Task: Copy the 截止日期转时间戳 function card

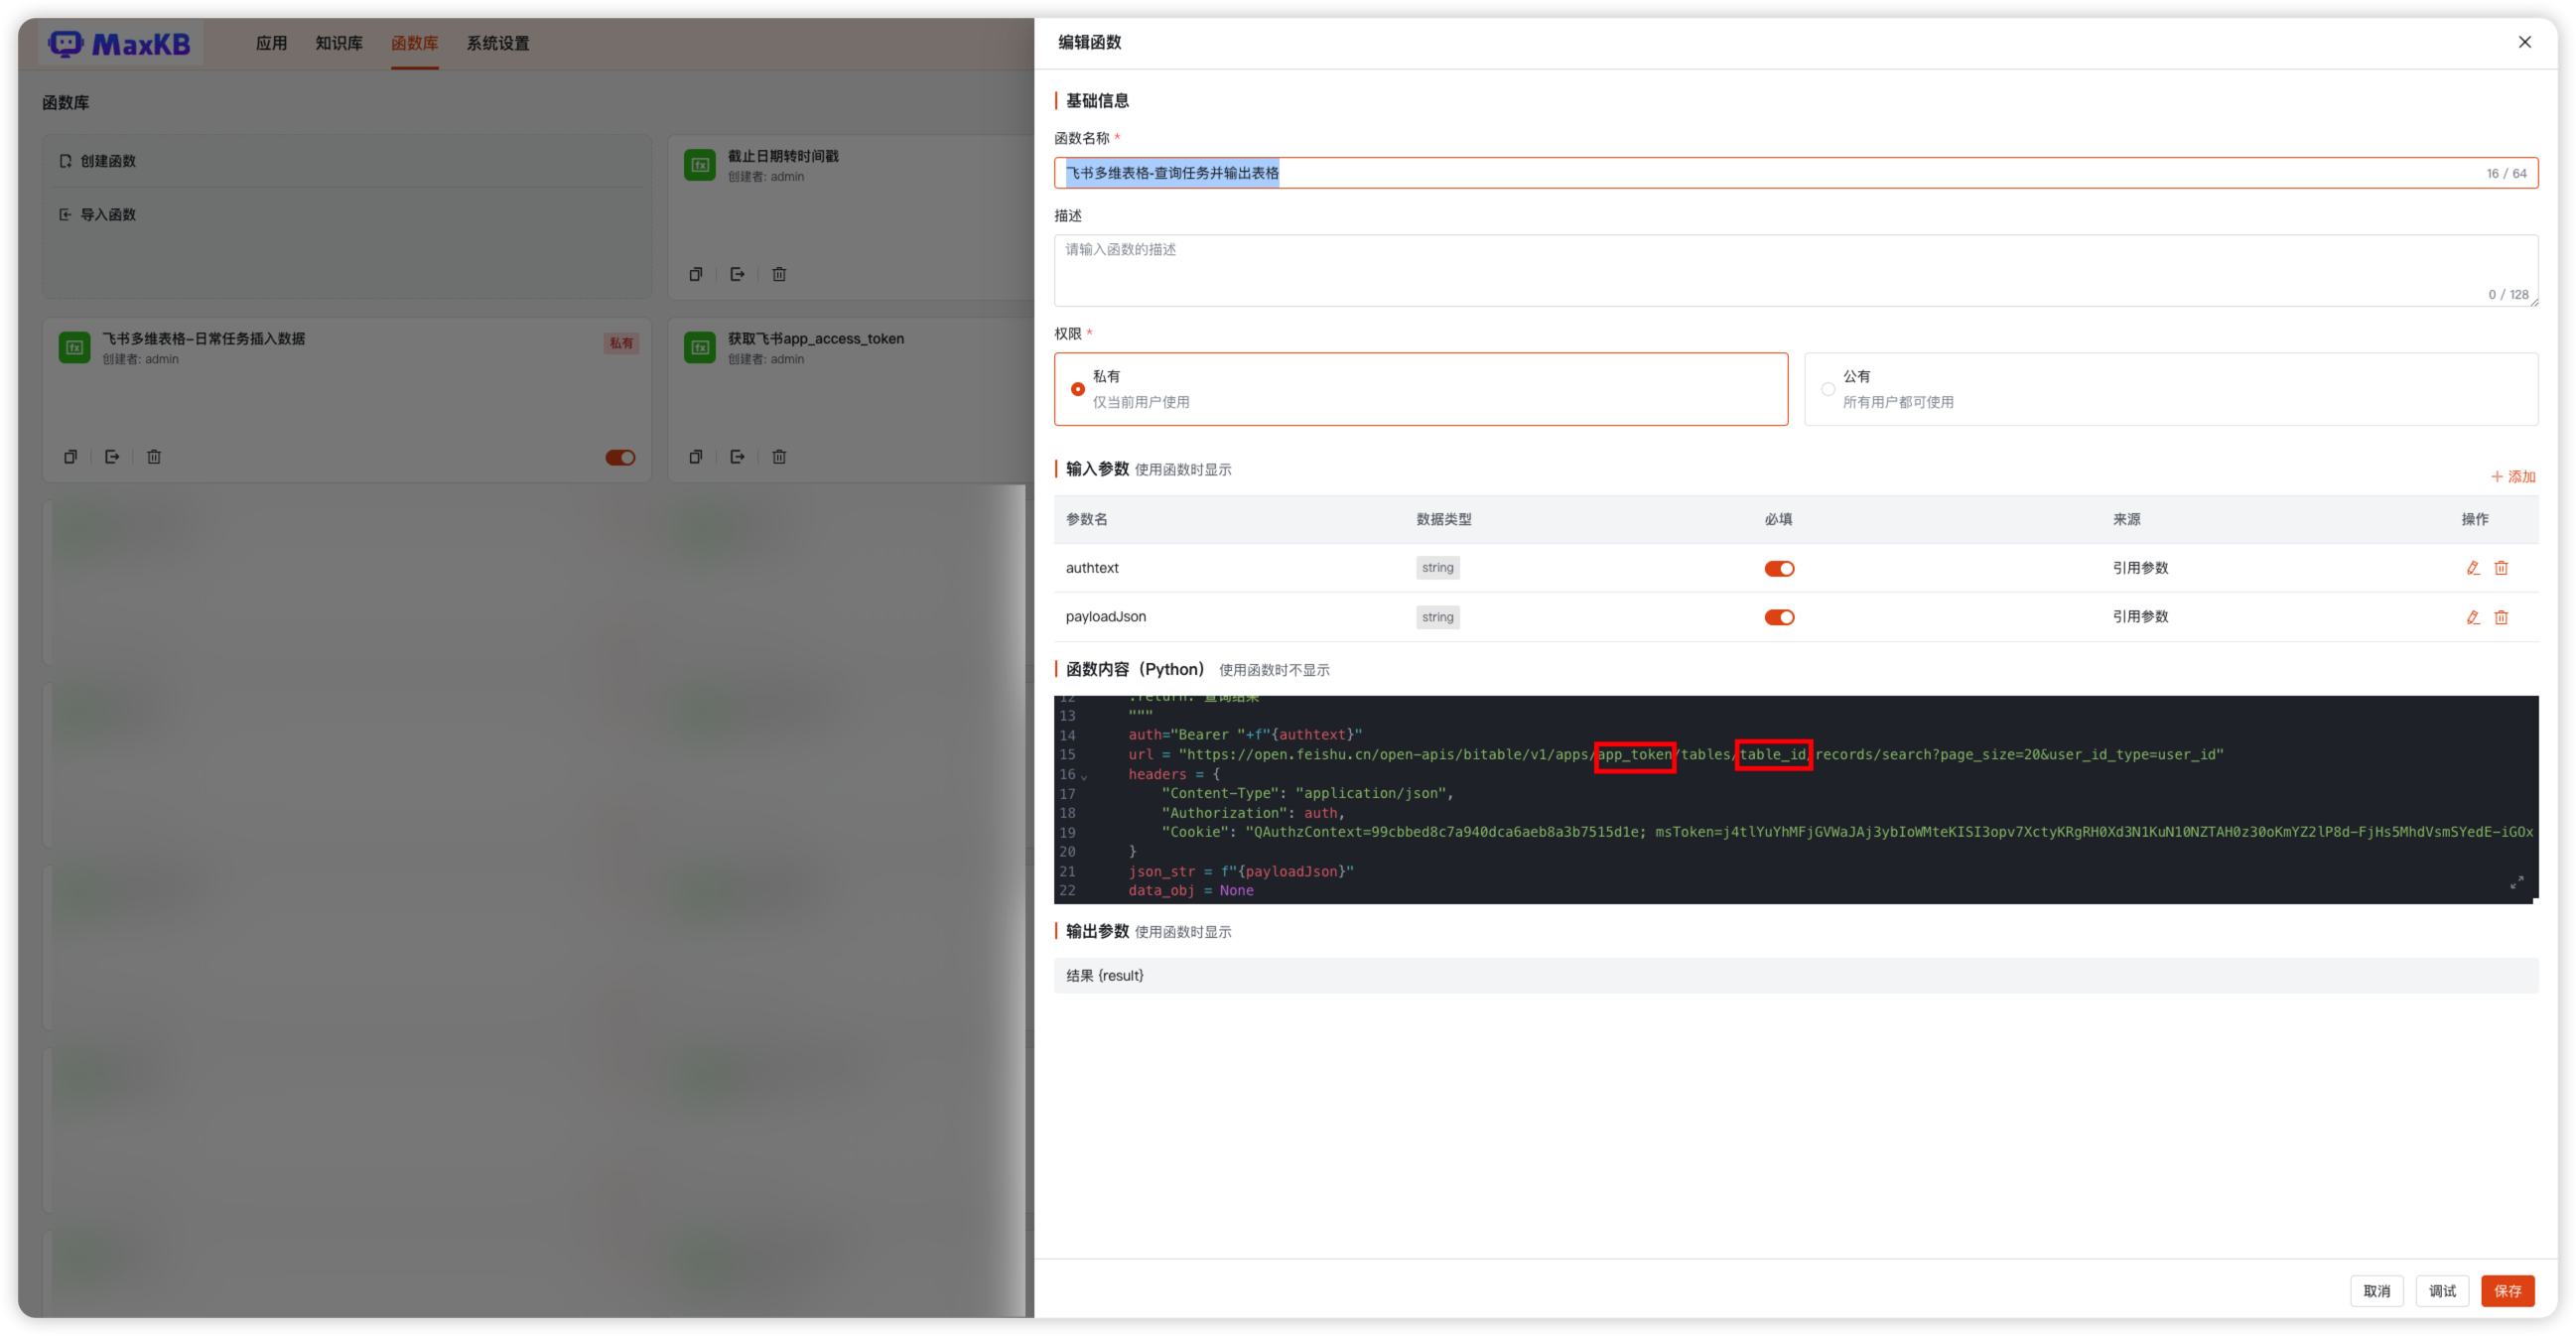Action: tap(696, 274)
